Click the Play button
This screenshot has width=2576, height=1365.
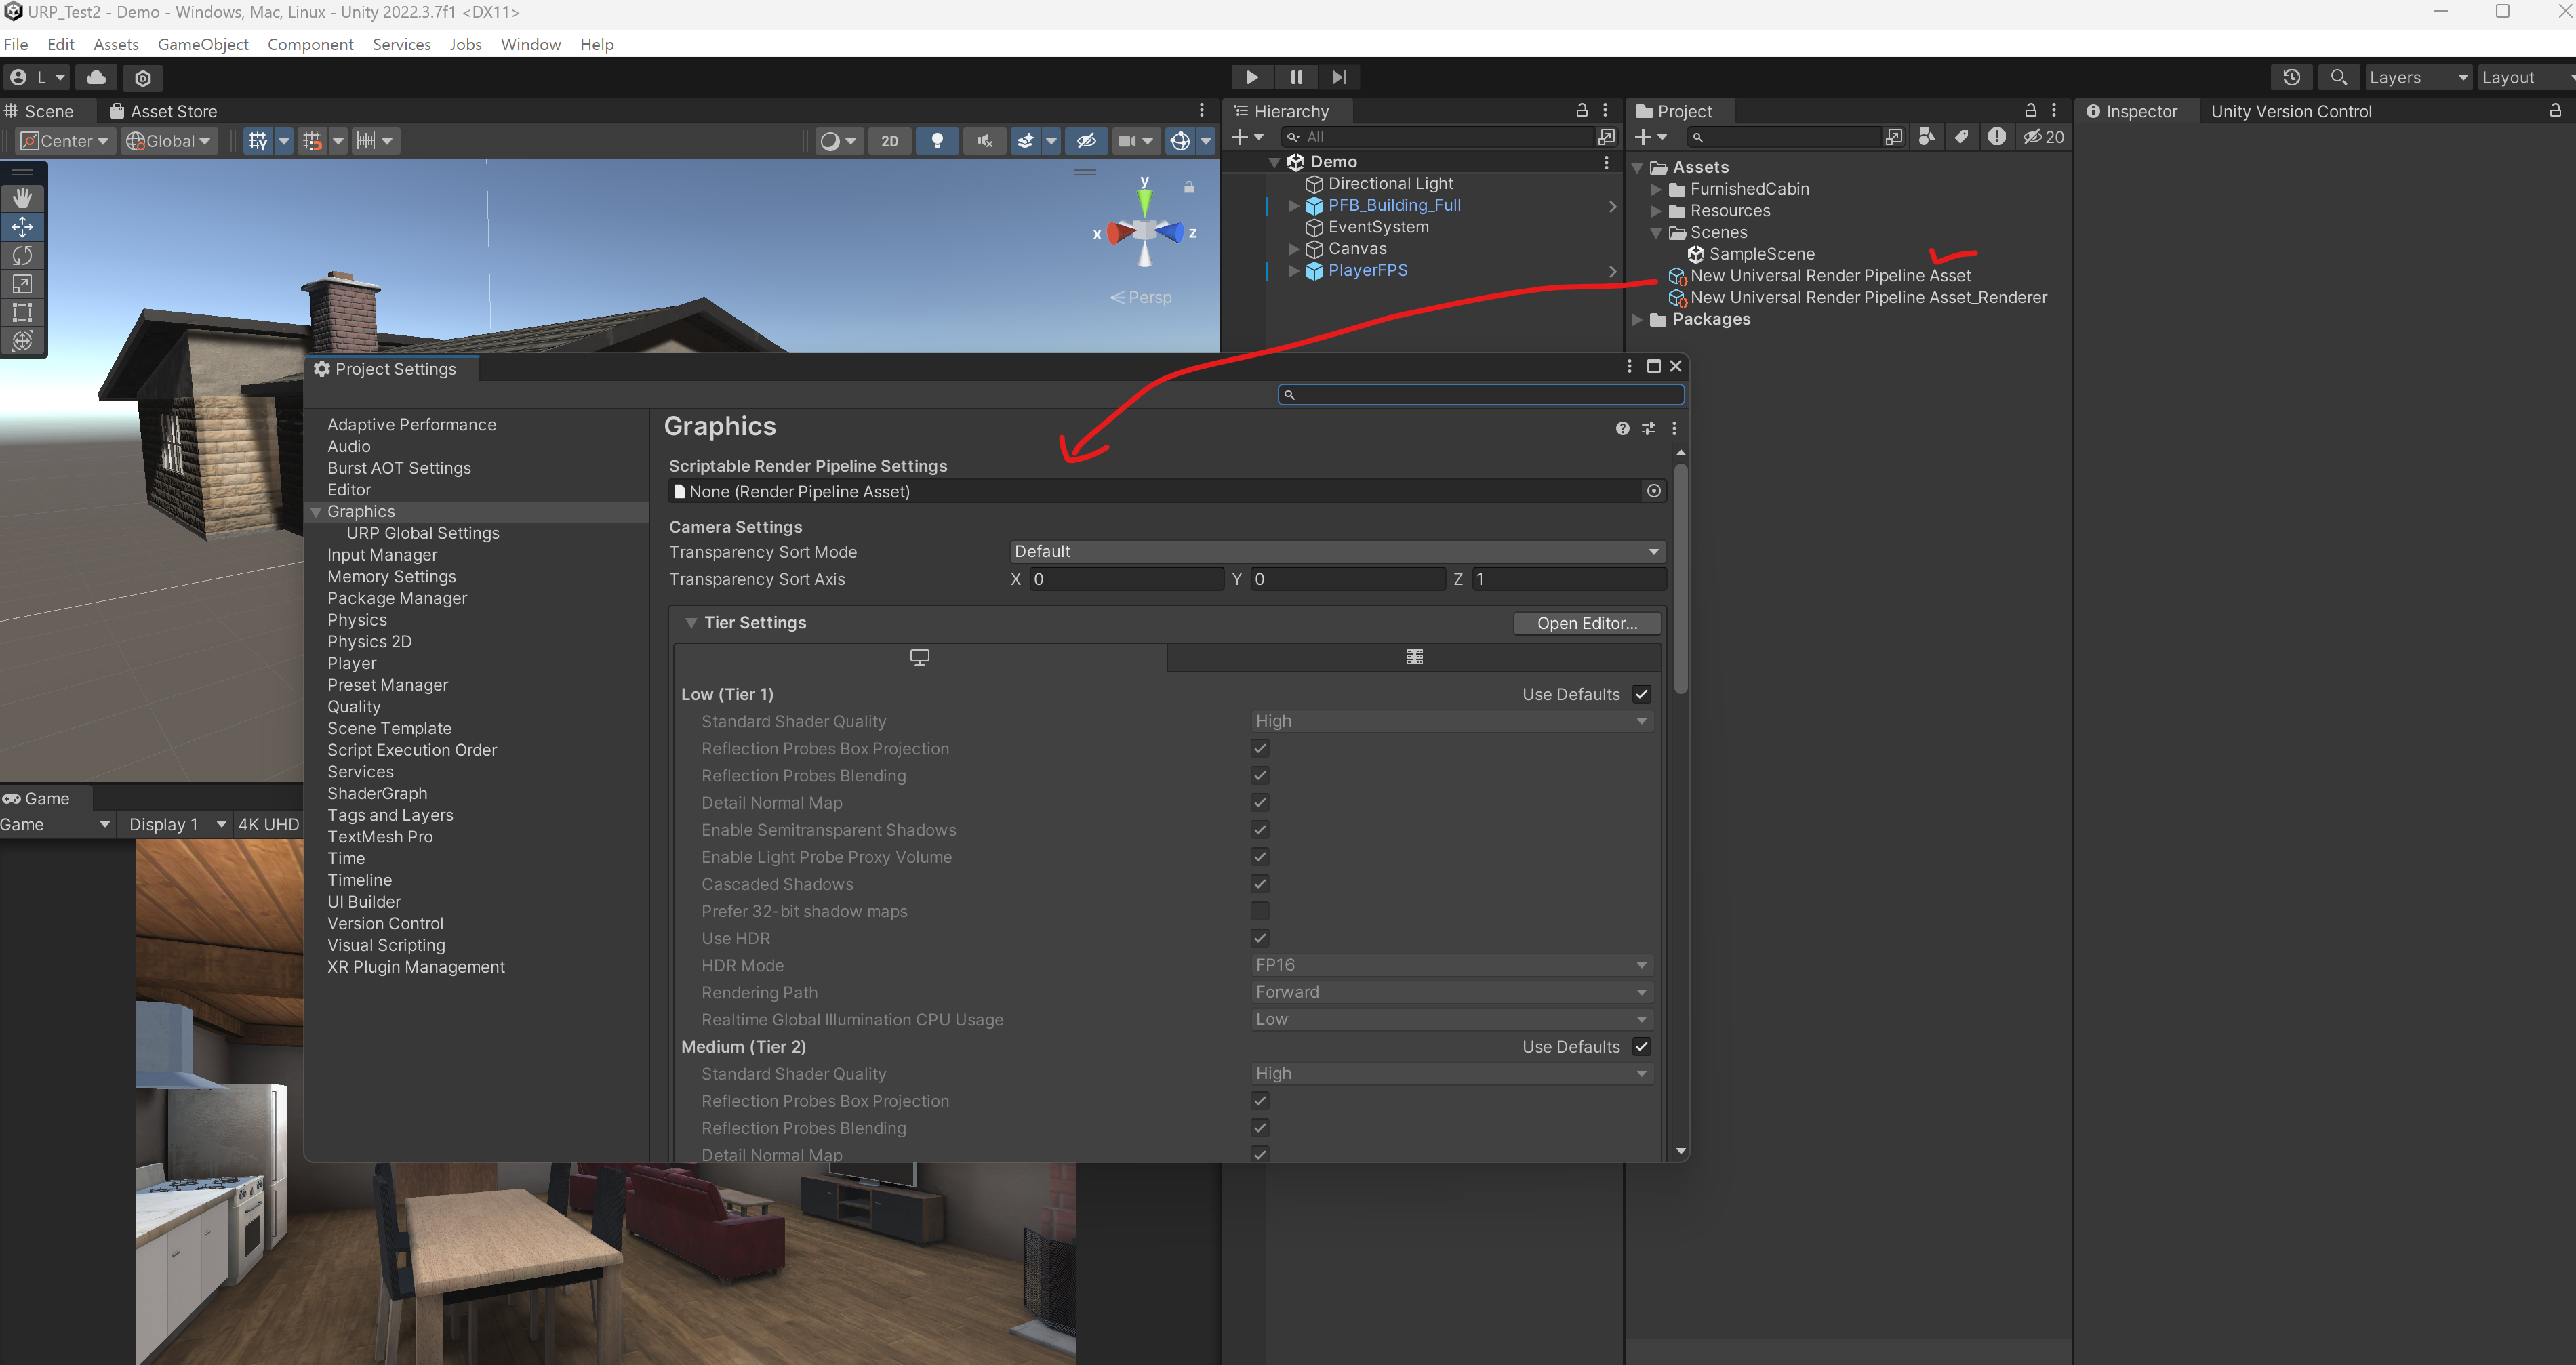(1251, 77)
